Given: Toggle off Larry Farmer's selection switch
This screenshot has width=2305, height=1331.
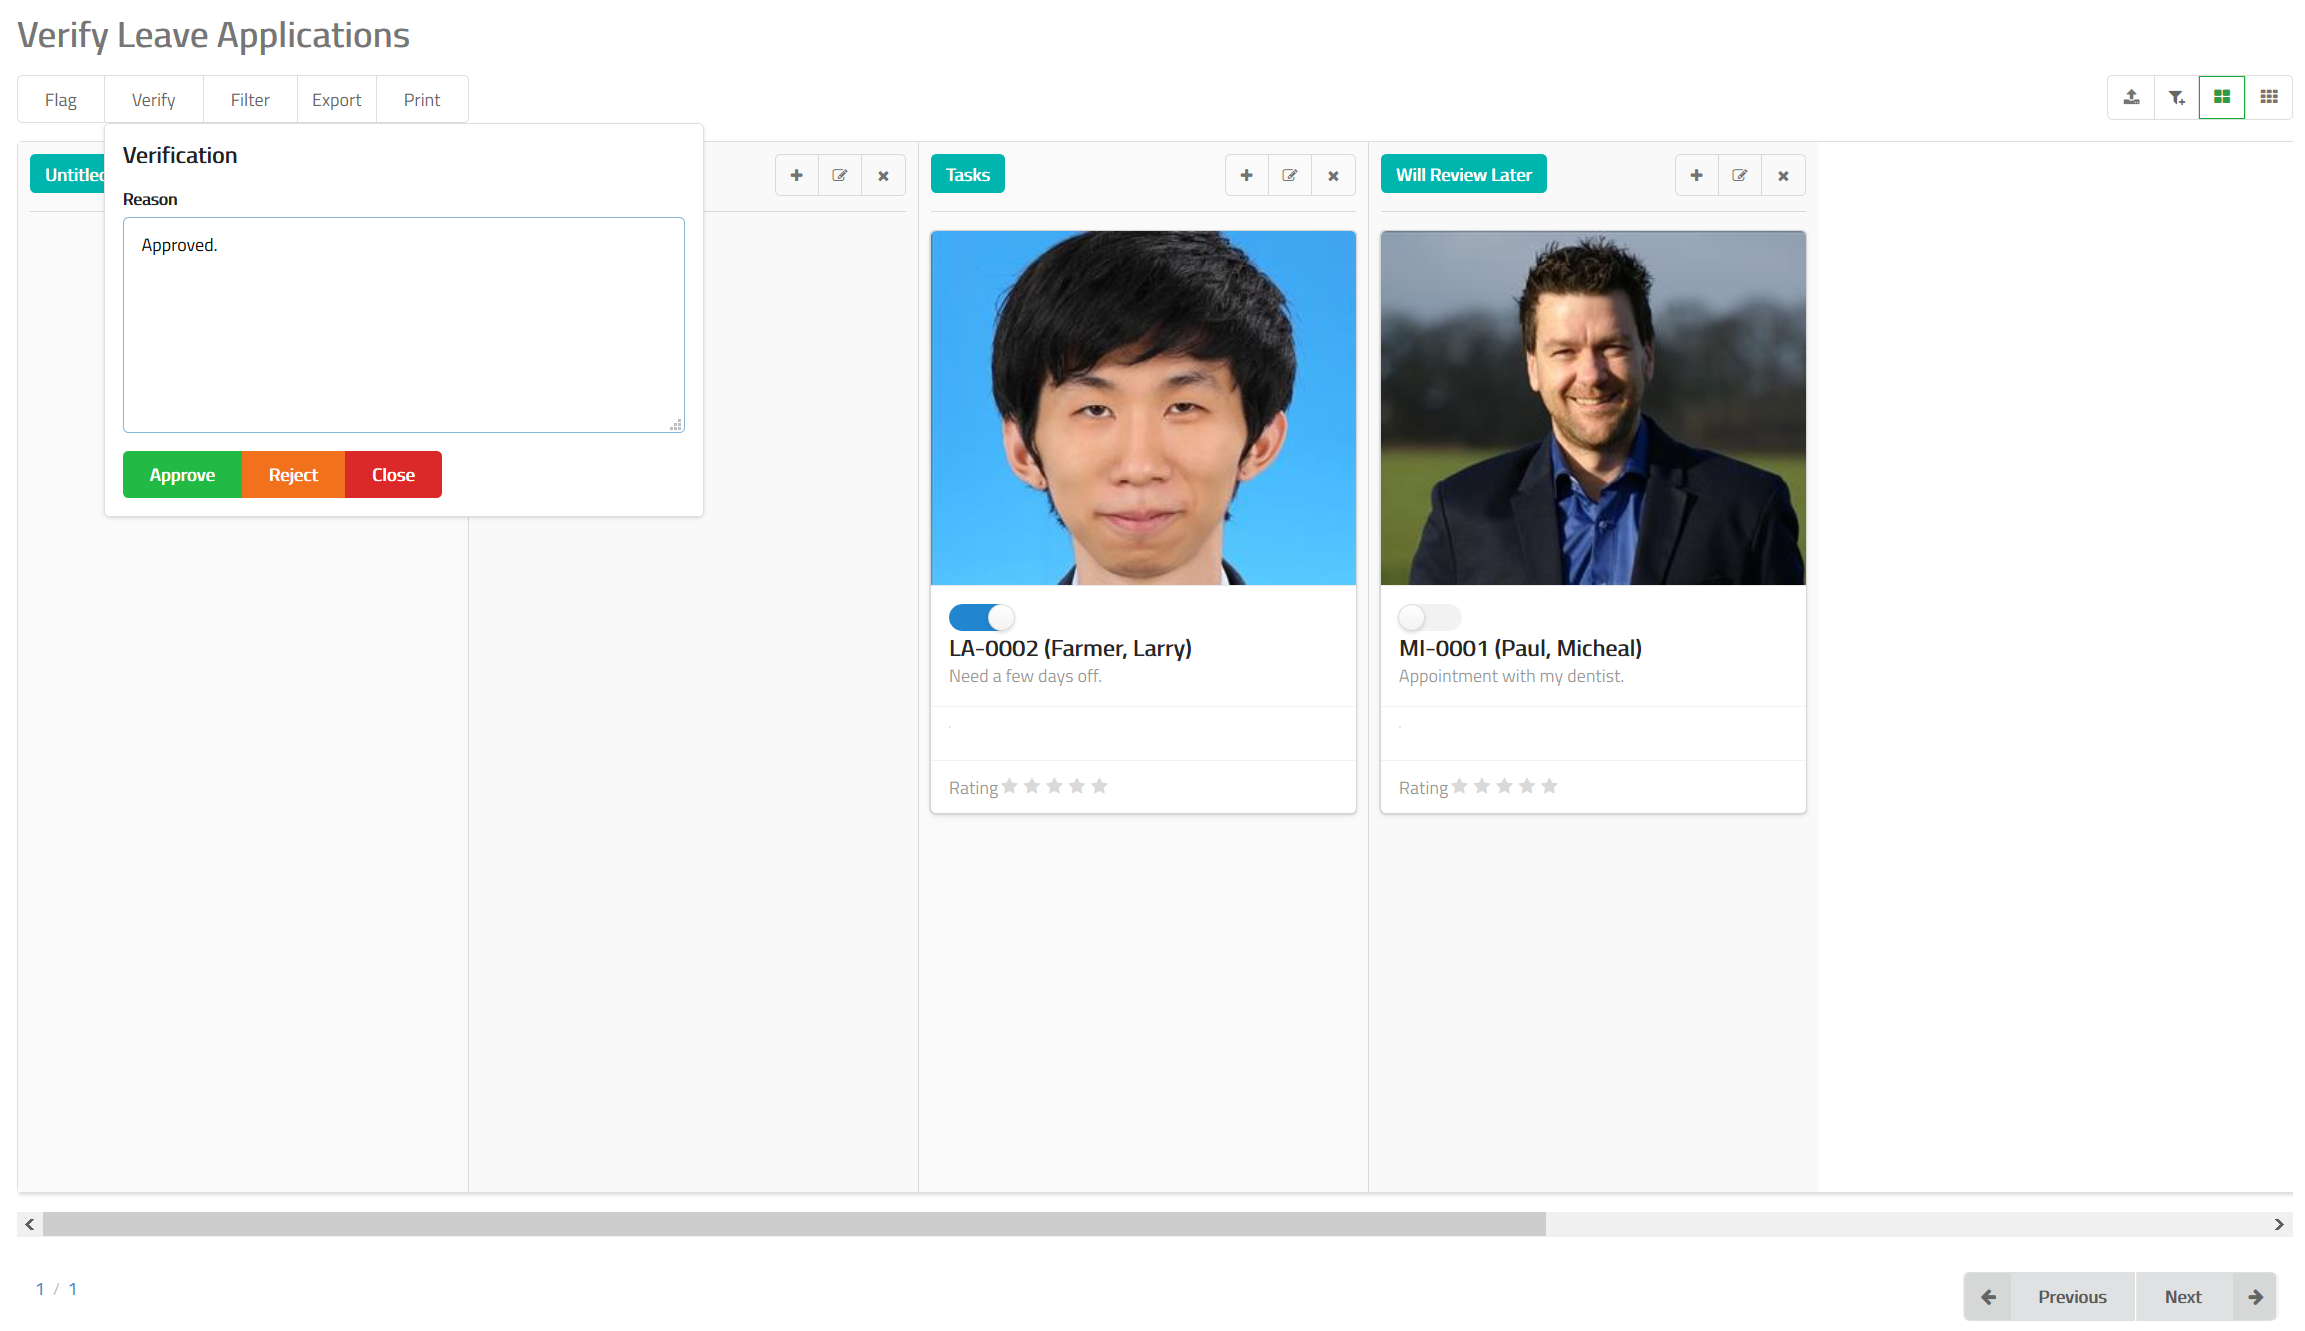Looking at the screenshot, I should point(980,617).
